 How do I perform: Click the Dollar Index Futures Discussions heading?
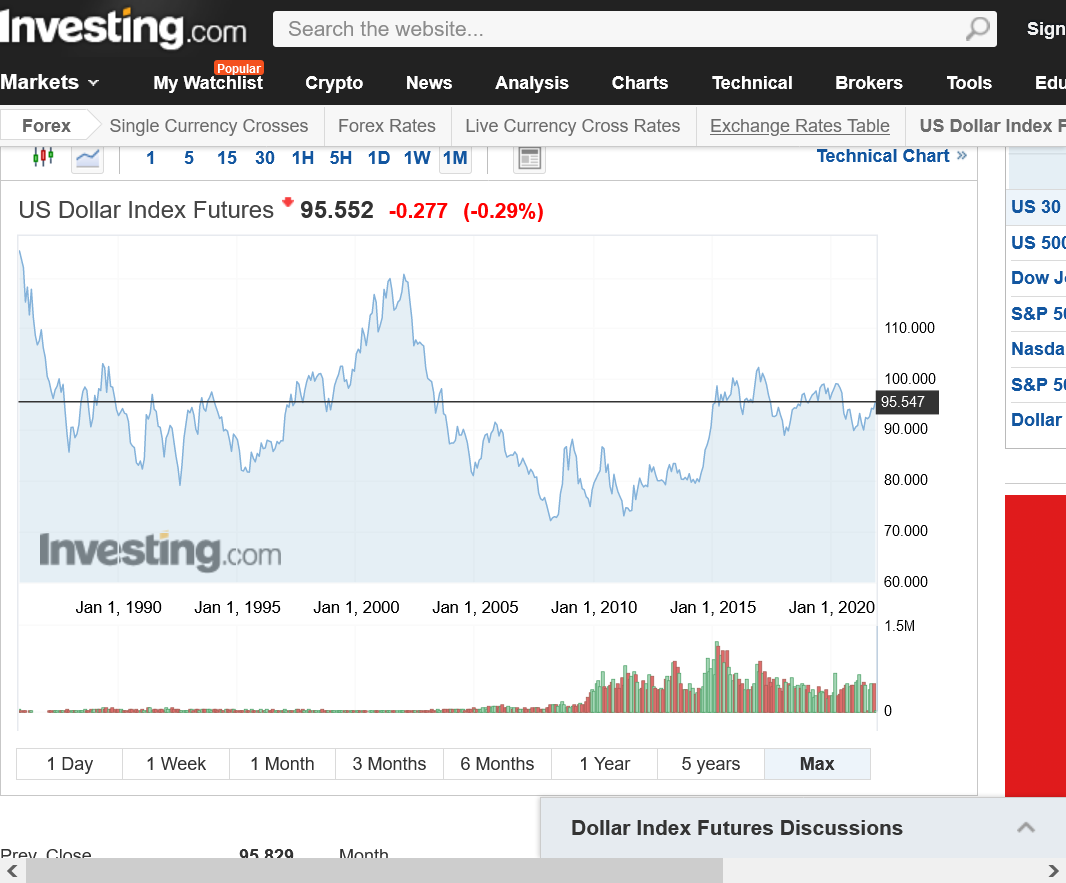737,827
